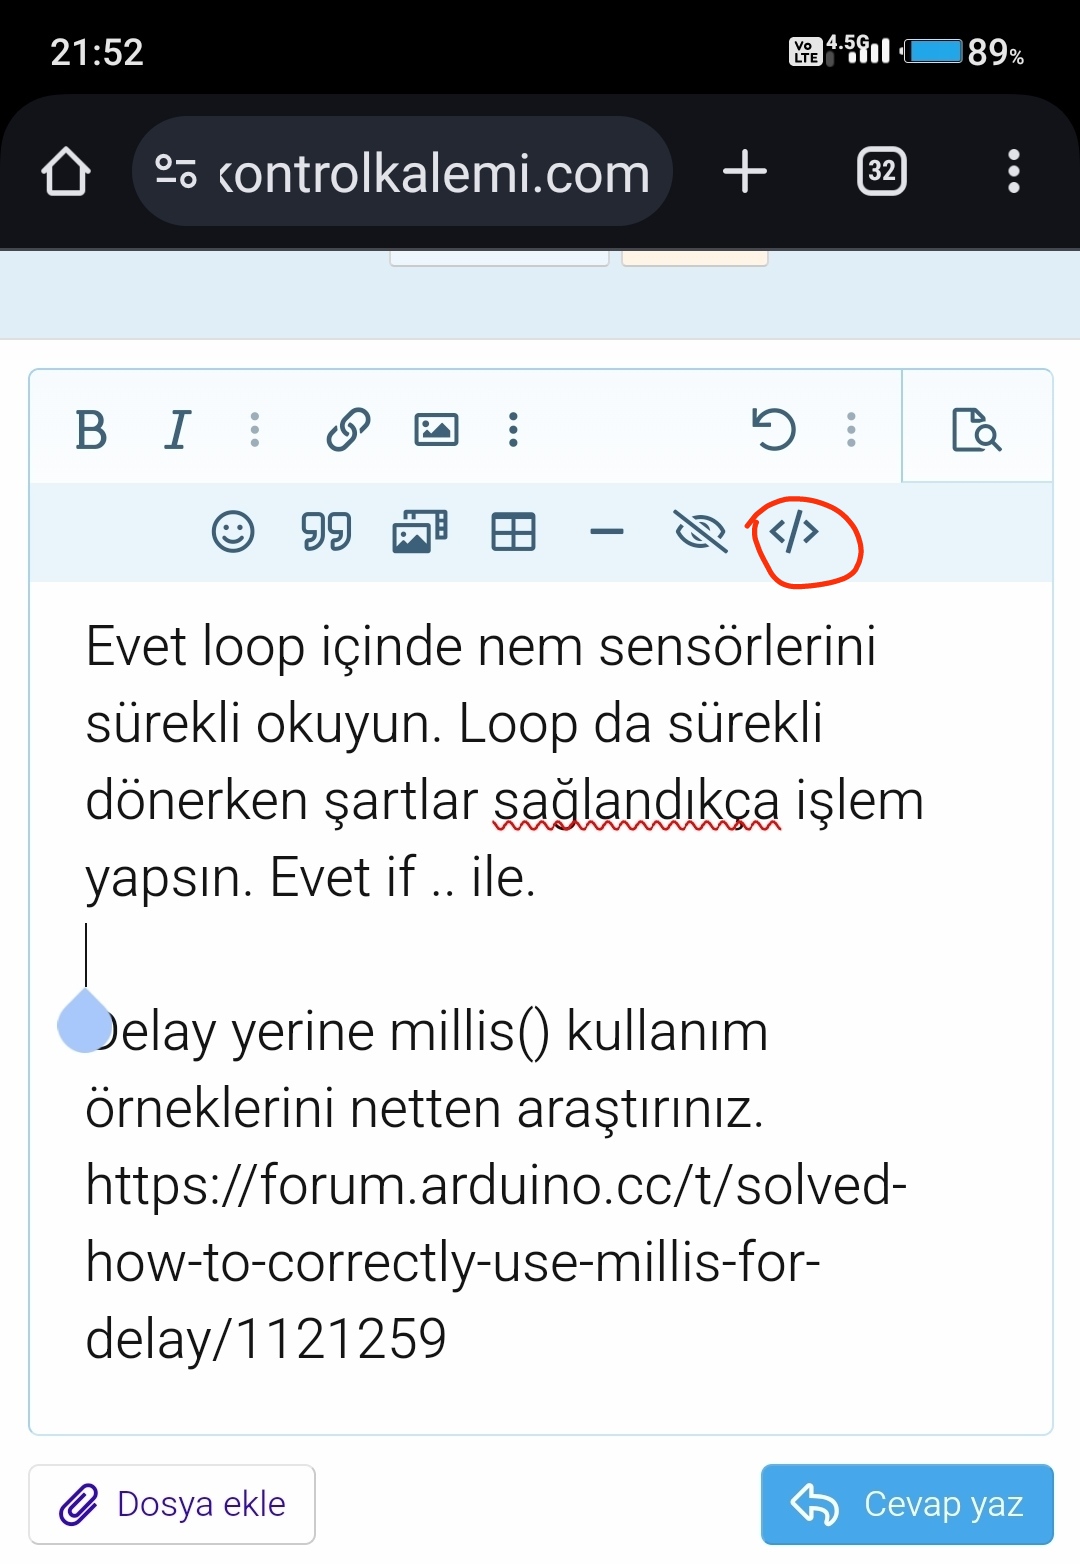Attach a file with Dosya ekle
Screen dimensions: 1080x1564
172,1504
